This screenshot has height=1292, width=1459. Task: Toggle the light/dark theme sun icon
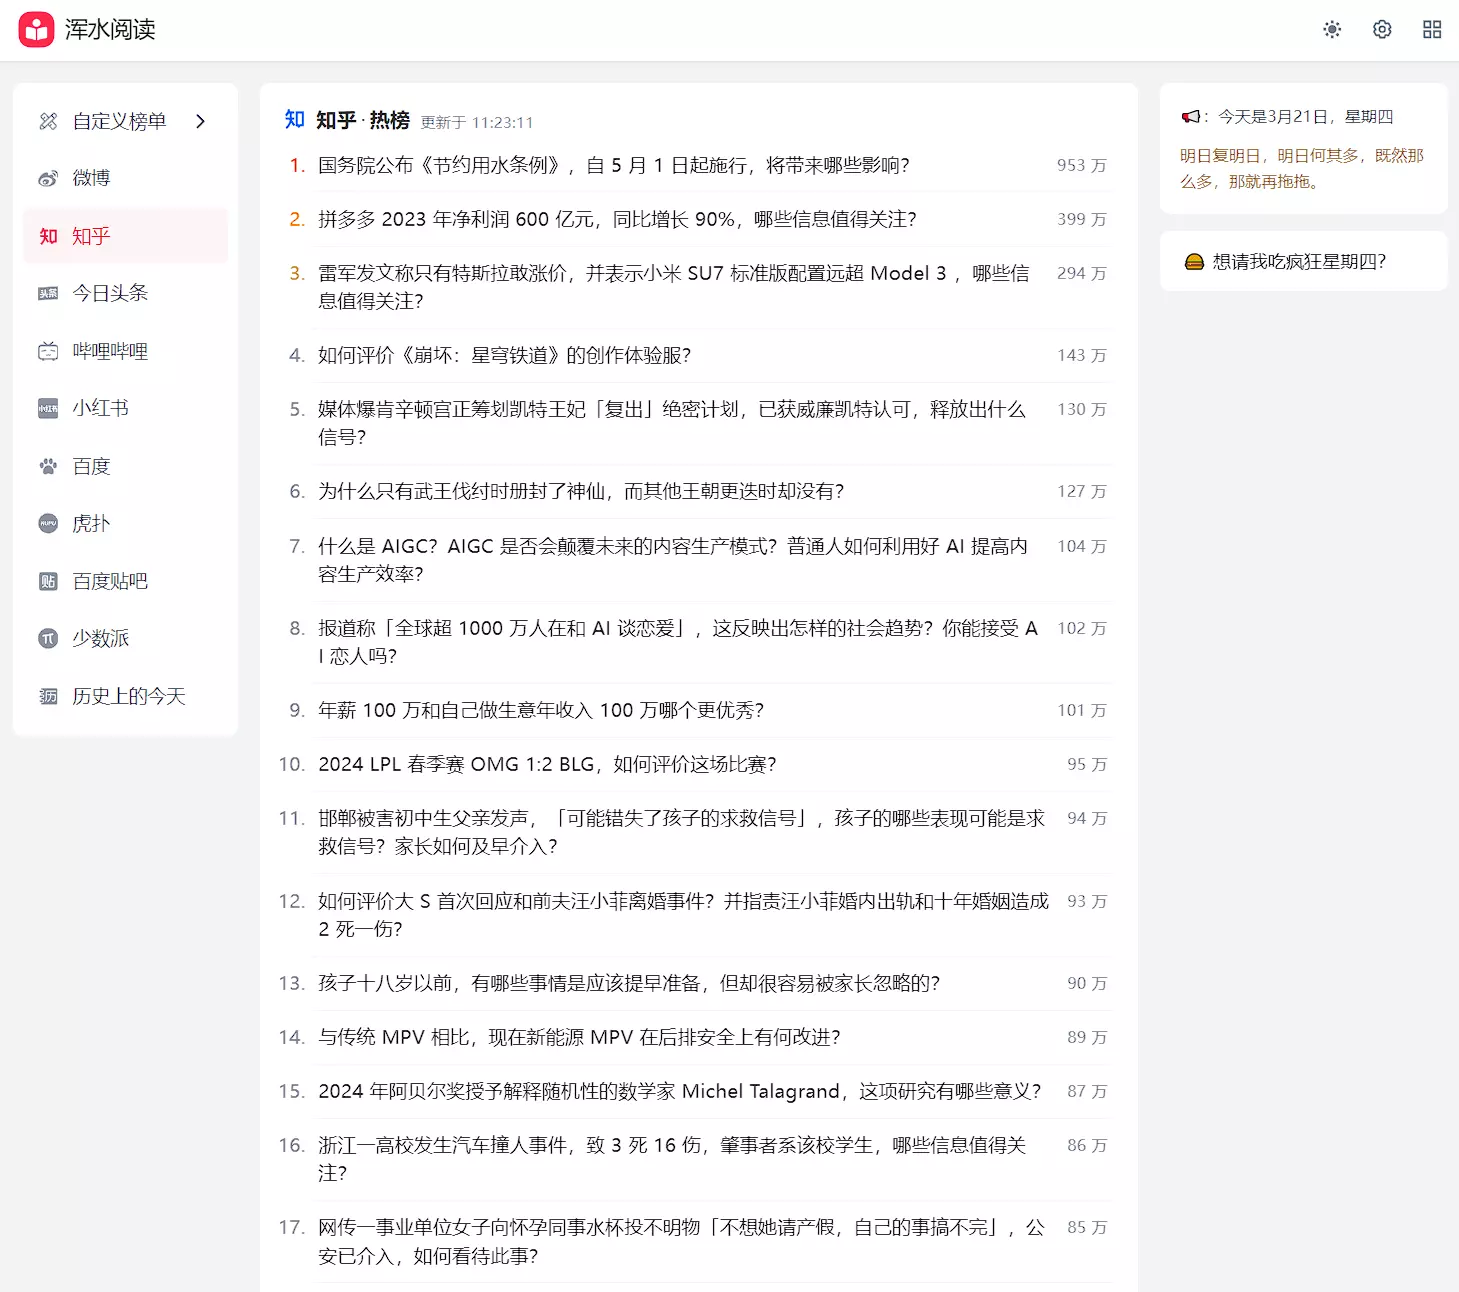1332,30
